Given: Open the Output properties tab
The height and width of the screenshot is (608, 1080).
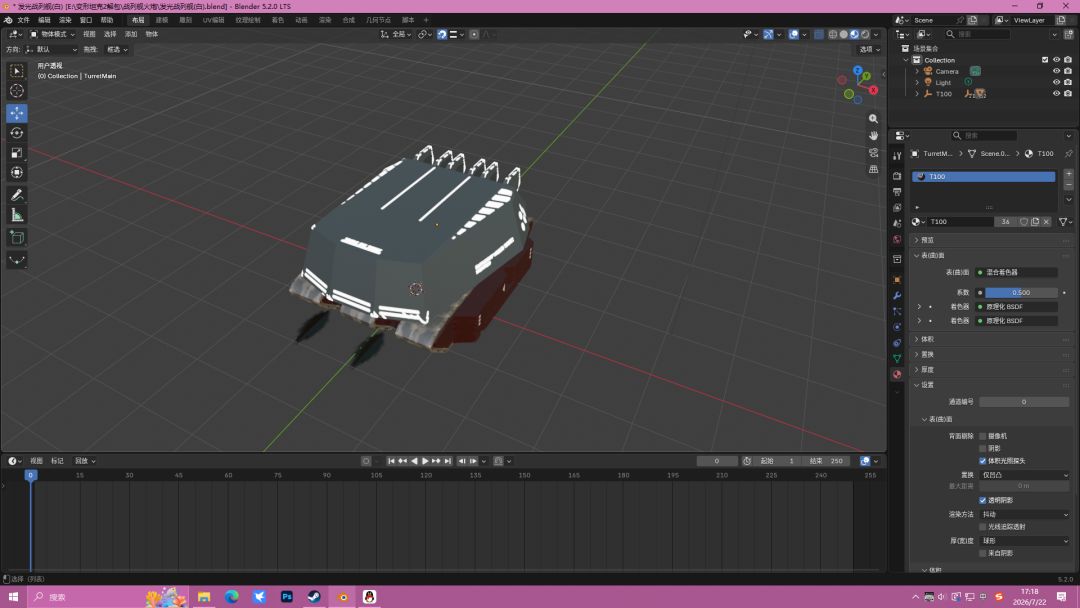Looking at the screenshot, I should pos(897,192).
